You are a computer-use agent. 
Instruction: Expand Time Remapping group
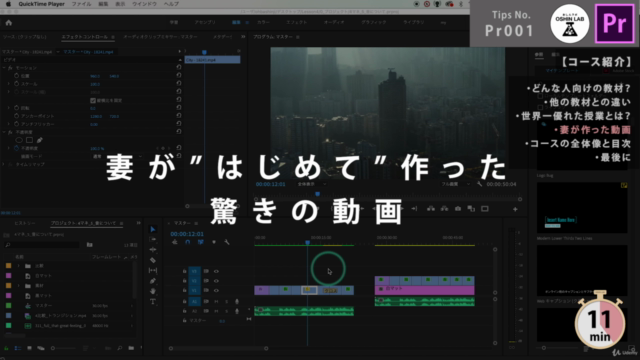click(4, 164)
